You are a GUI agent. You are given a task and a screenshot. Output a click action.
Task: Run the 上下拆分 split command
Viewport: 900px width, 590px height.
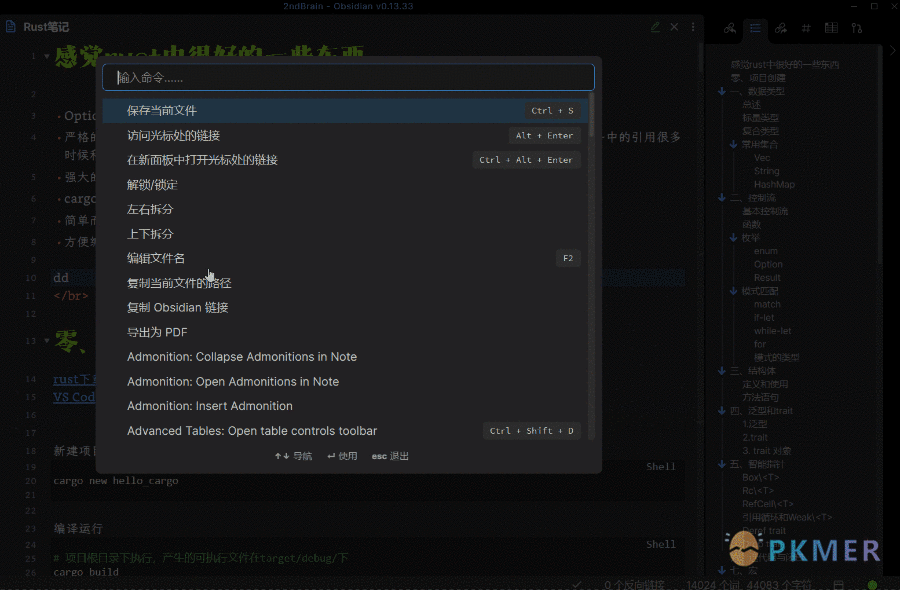point(346,234)
